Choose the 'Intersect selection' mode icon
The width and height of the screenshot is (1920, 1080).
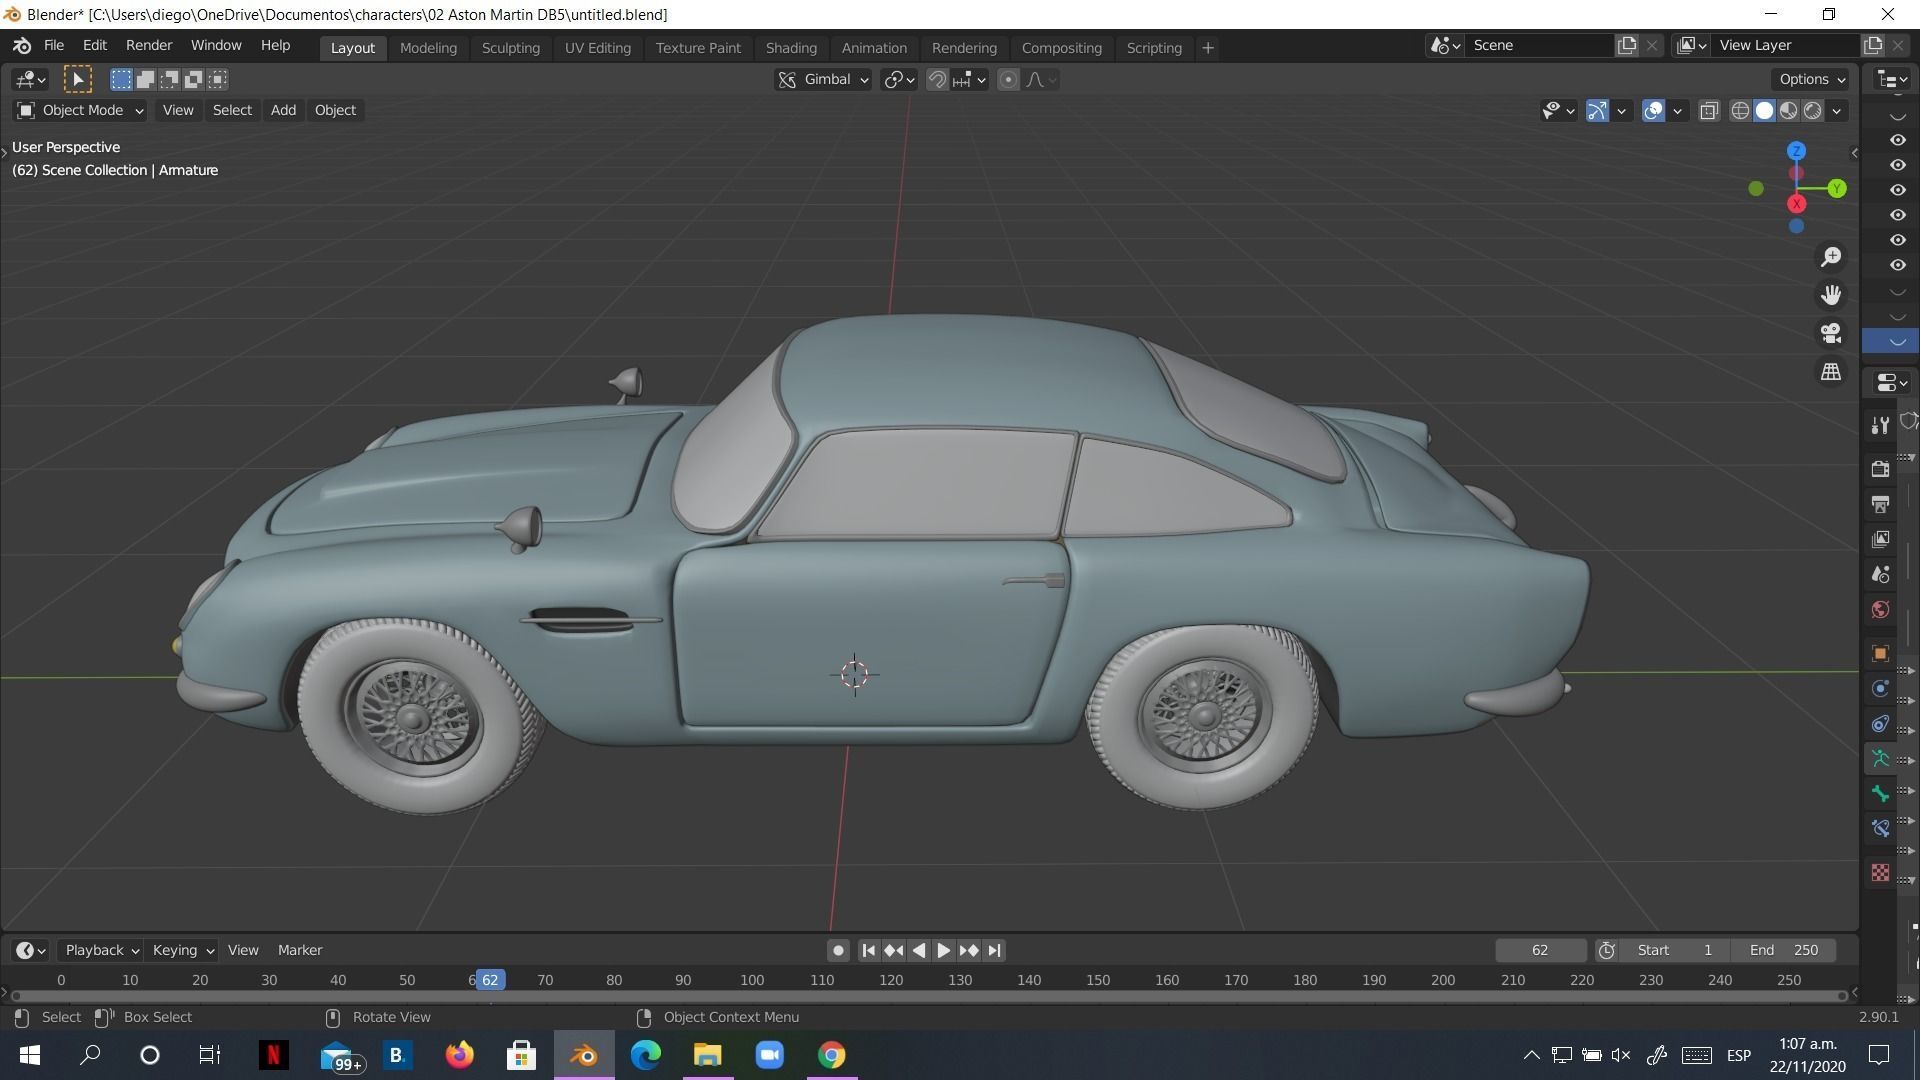217,79
